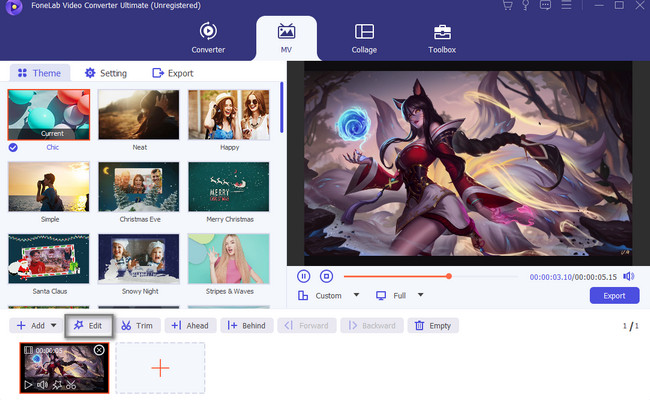Open clip effects via thumbnail star icon
This screenshot has height=400, width=650.
57,385
